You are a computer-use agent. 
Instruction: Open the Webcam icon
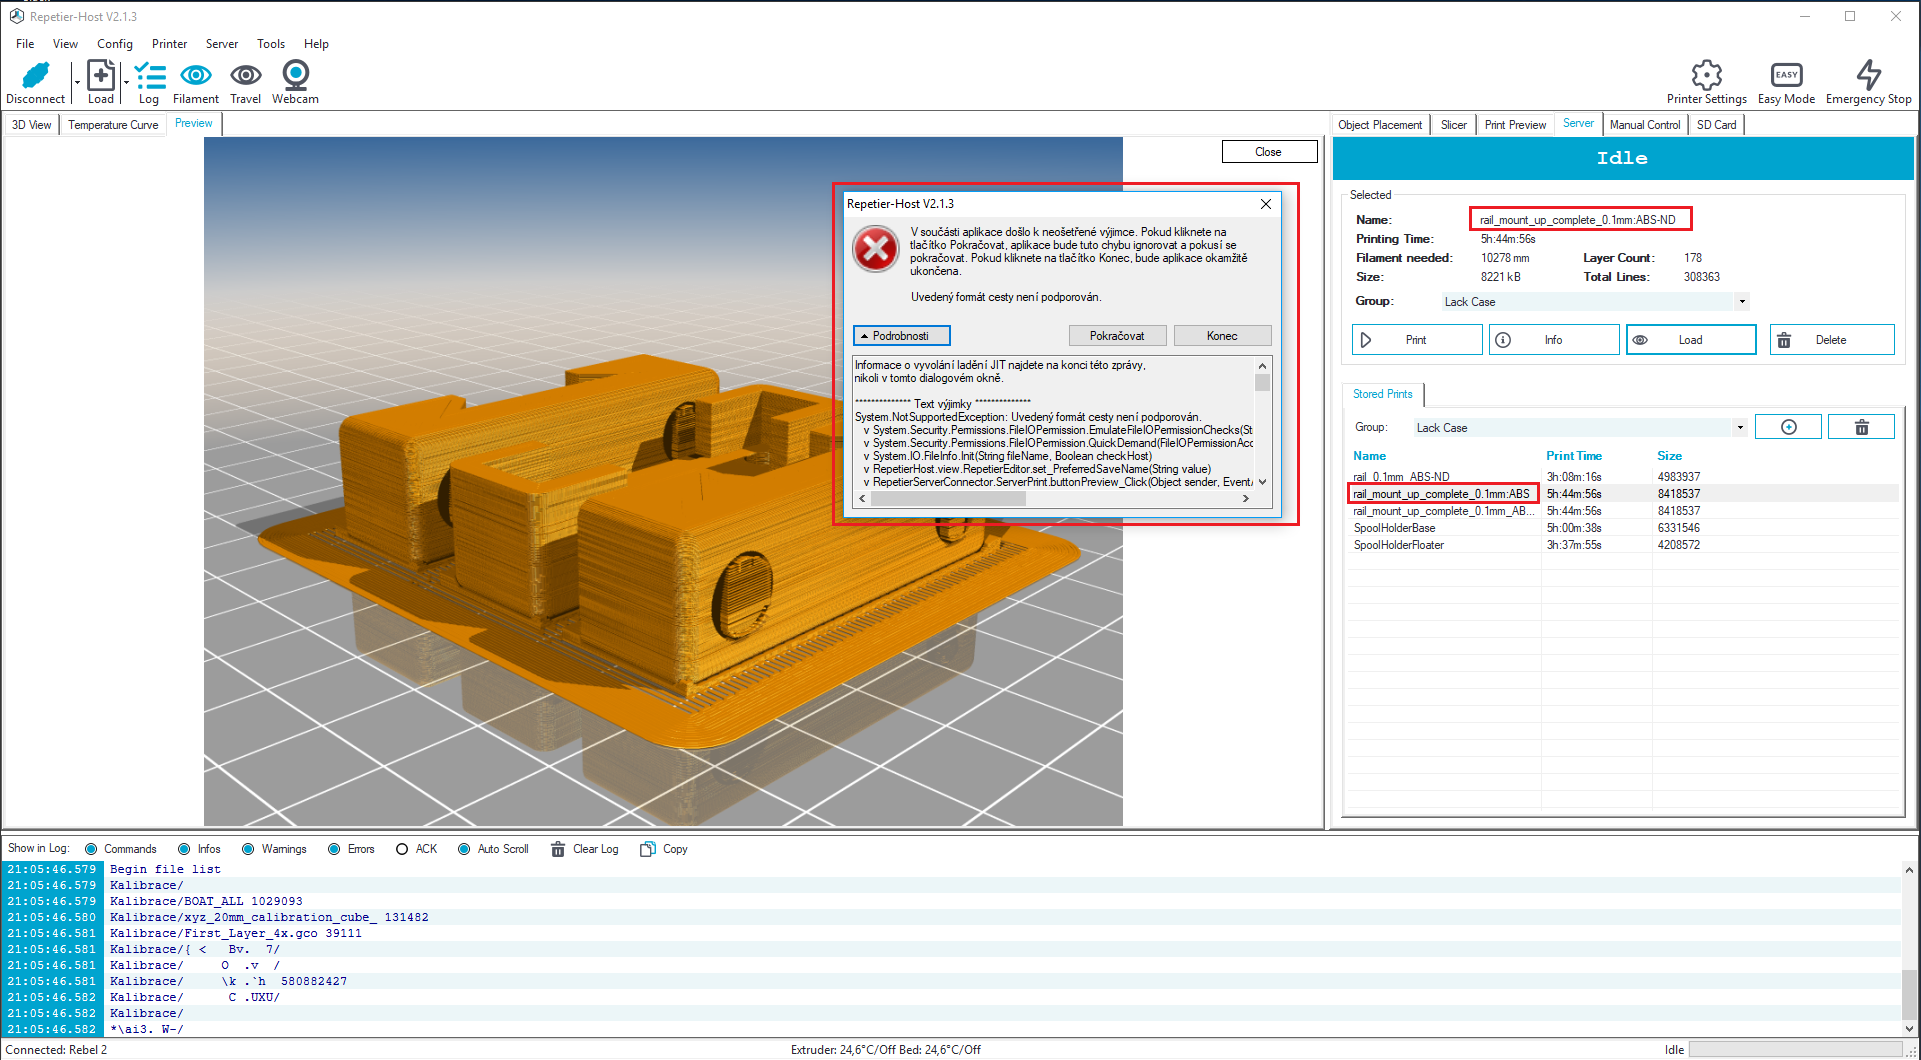click(x=296, y=75)
